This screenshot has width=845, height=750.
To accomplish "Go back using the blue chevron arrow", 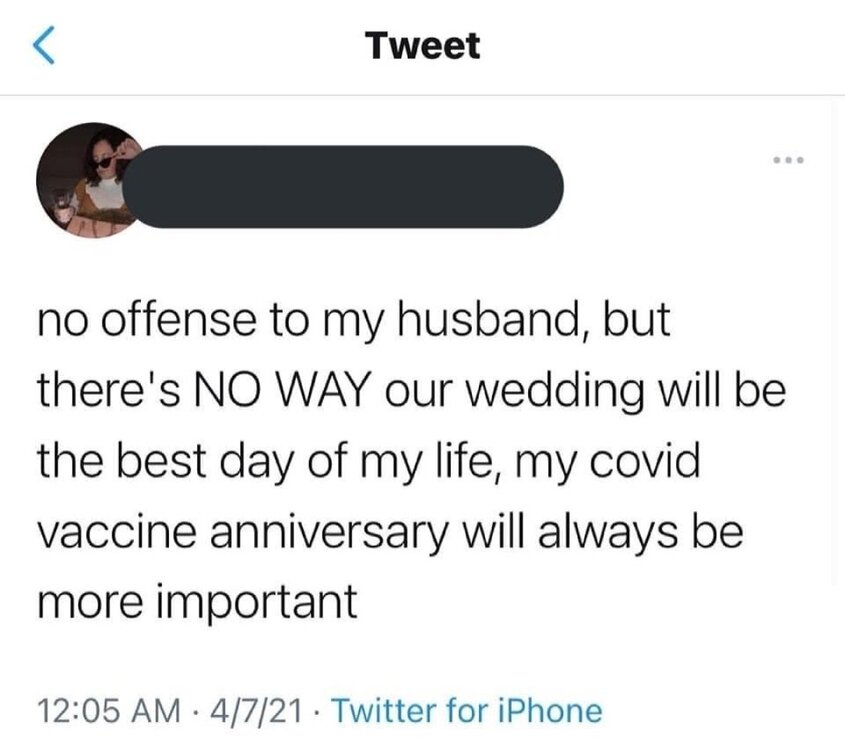I will [x=44, y=45].
